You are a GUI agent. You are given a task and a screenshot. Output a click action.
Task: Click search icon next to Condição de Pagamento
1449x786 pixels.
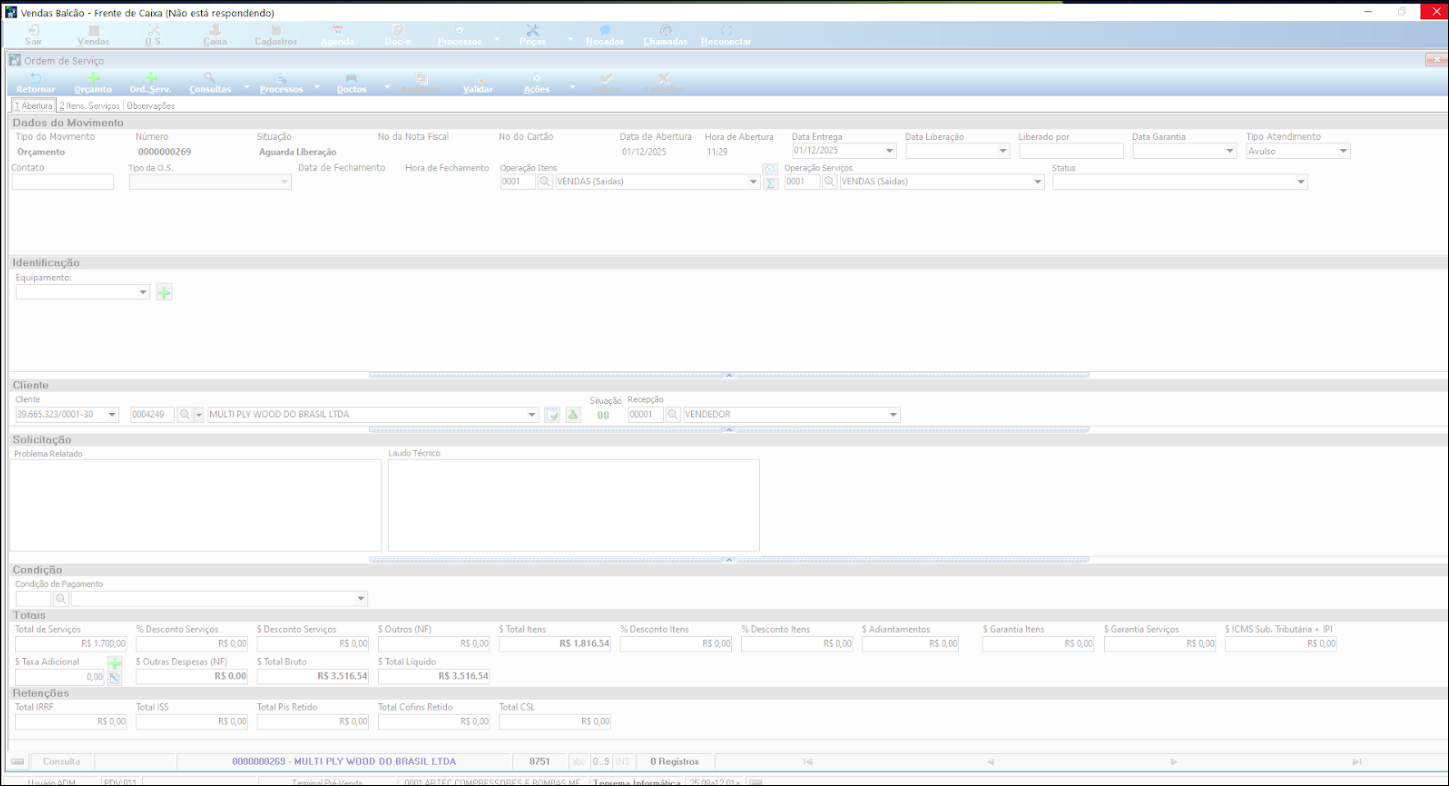(61, 599)
